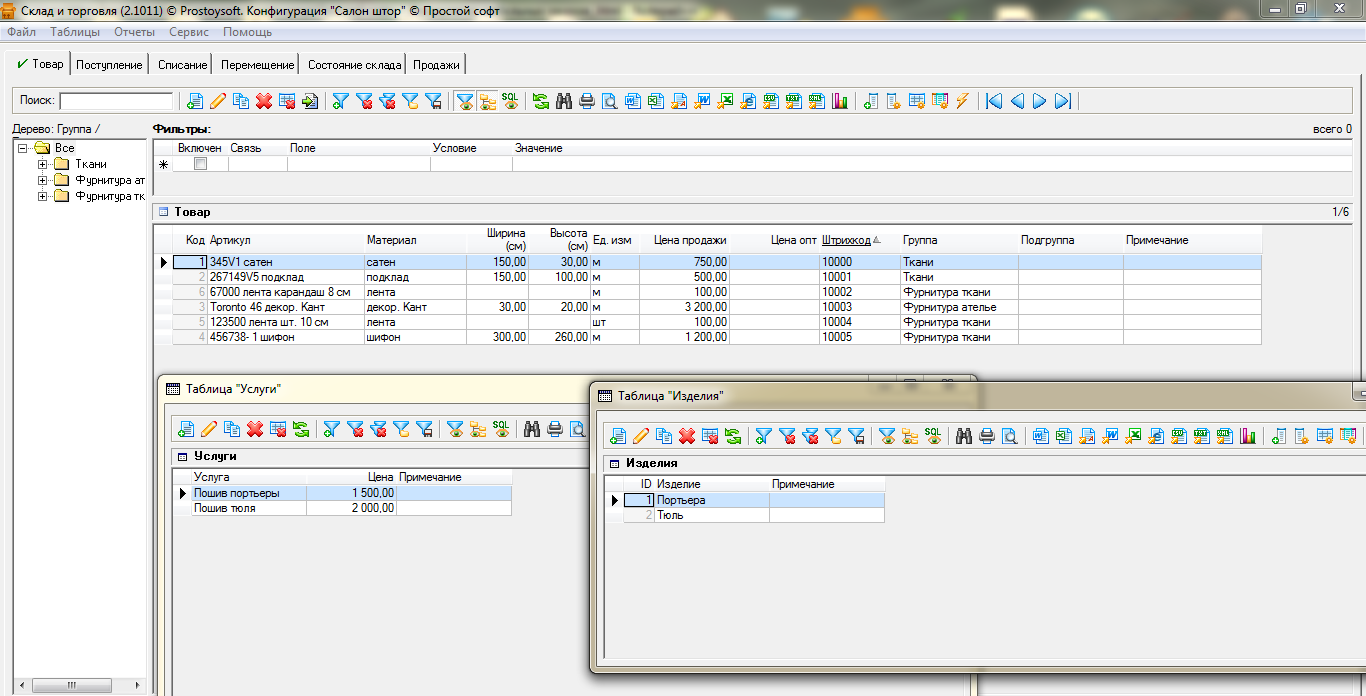Click the red X delete record icon in main toolbar
Screen dimensions: 1366x696
(x=264, y=101)
